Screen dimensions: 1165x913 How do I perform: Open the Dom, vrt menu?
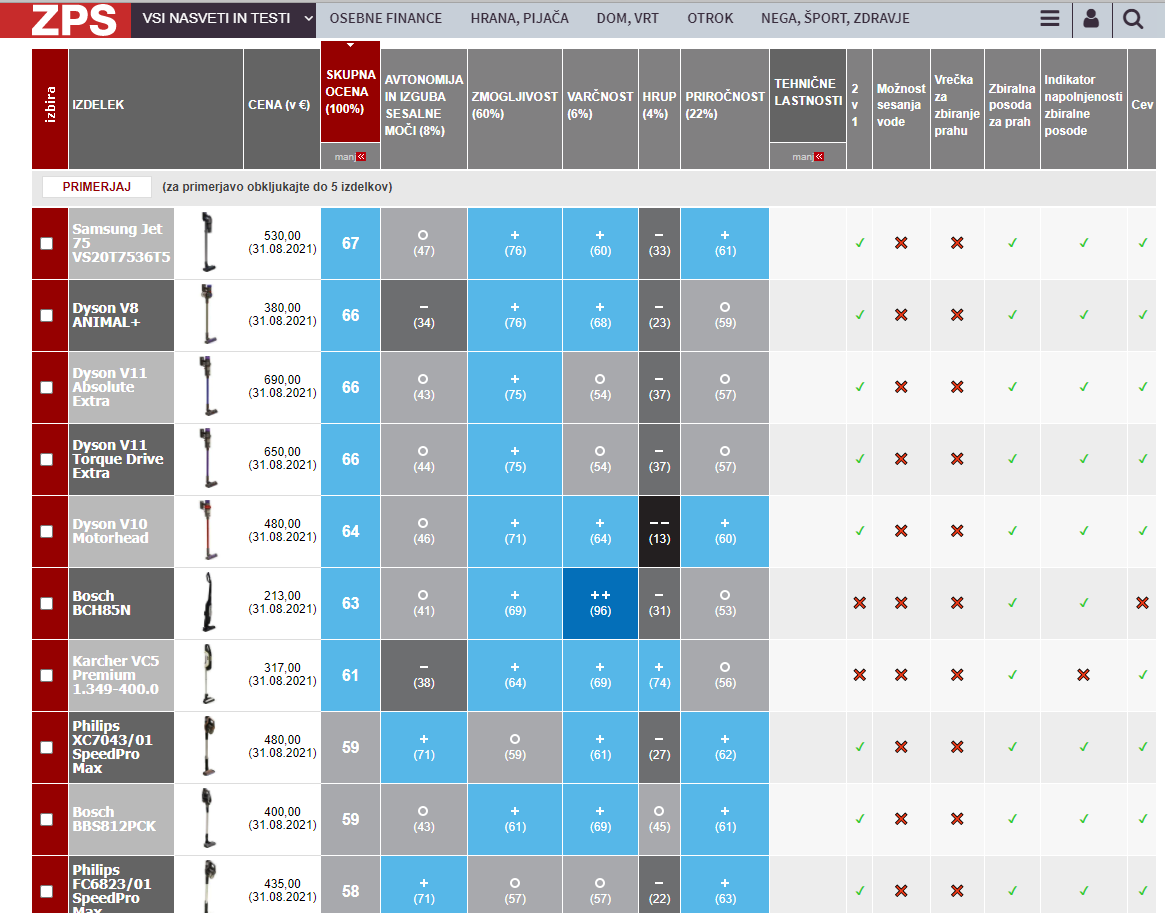(627, 19)
